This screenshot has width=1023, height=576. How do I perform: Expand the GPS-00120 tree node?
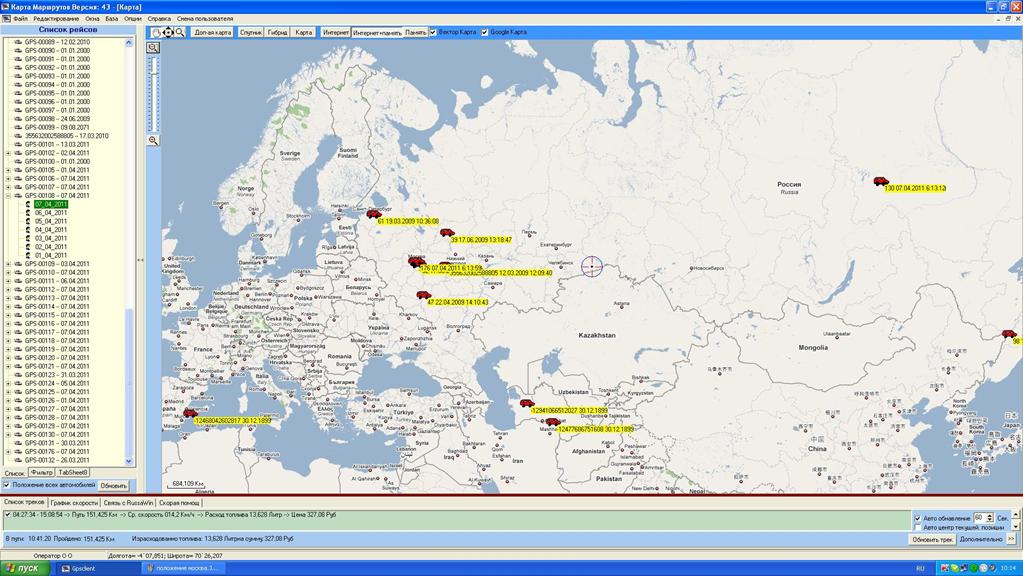pos(8,358)
